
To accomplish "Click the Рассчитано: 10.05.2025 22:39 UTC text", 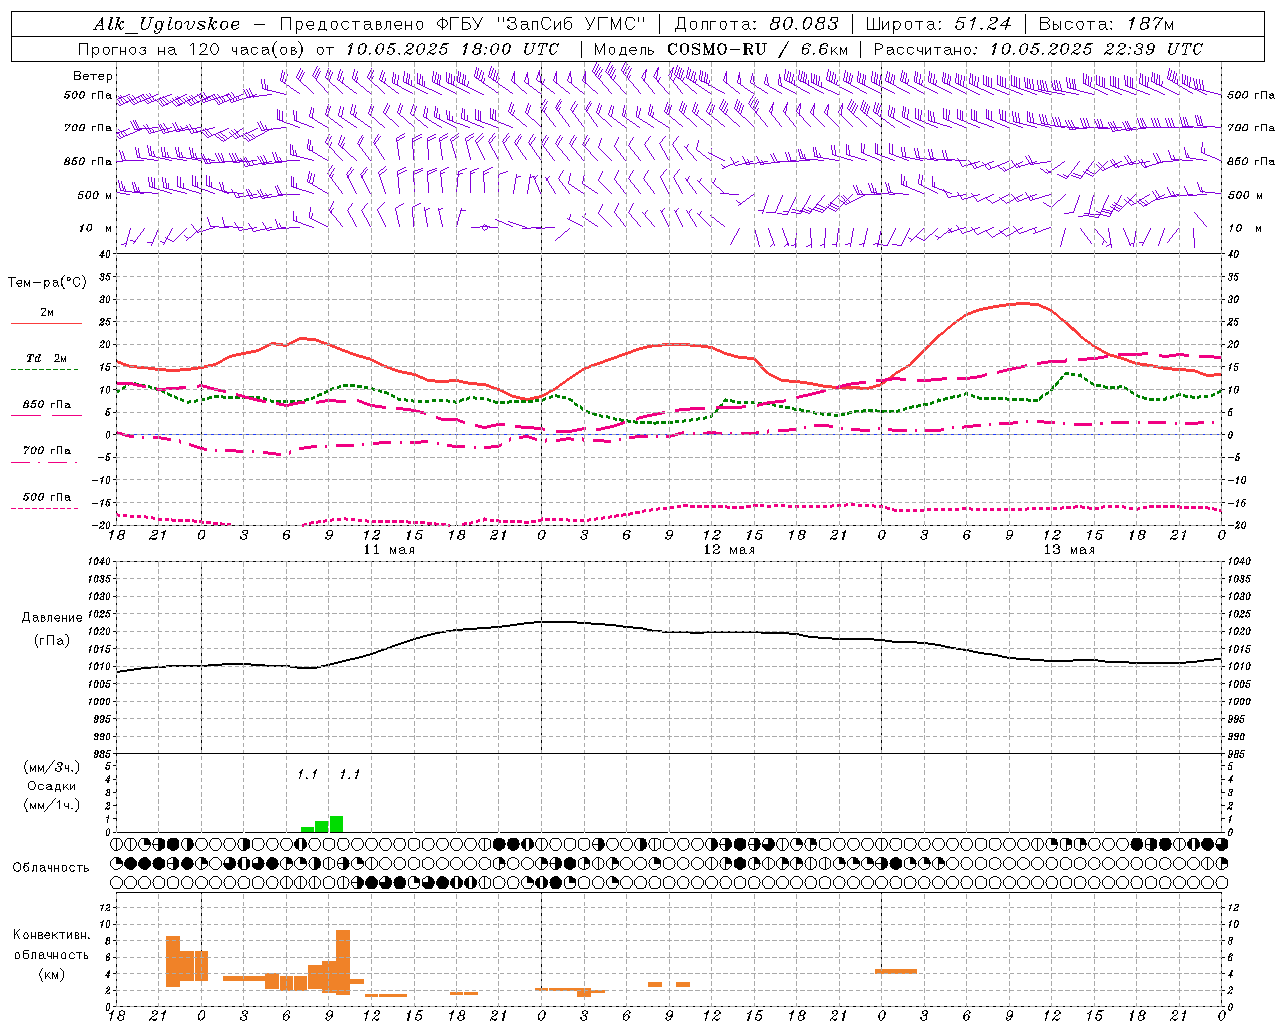I will point(1038,49).
